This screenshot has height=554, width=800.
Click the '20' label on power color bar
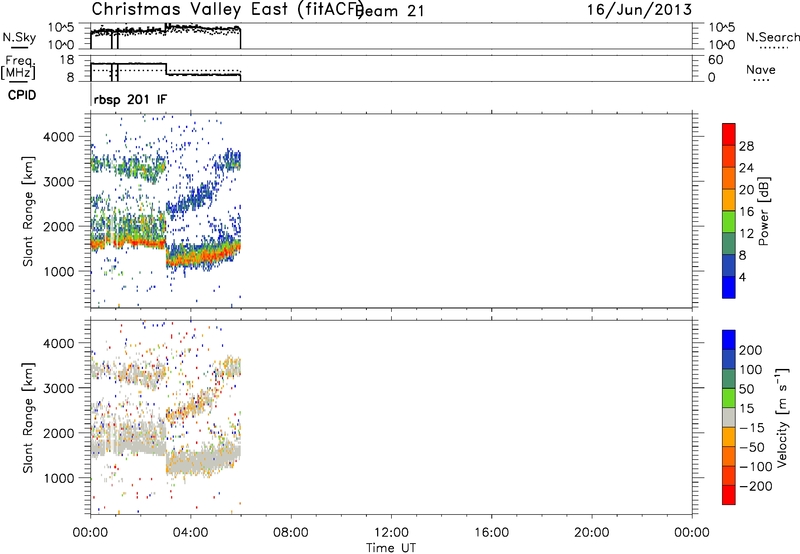click(746, 190)
